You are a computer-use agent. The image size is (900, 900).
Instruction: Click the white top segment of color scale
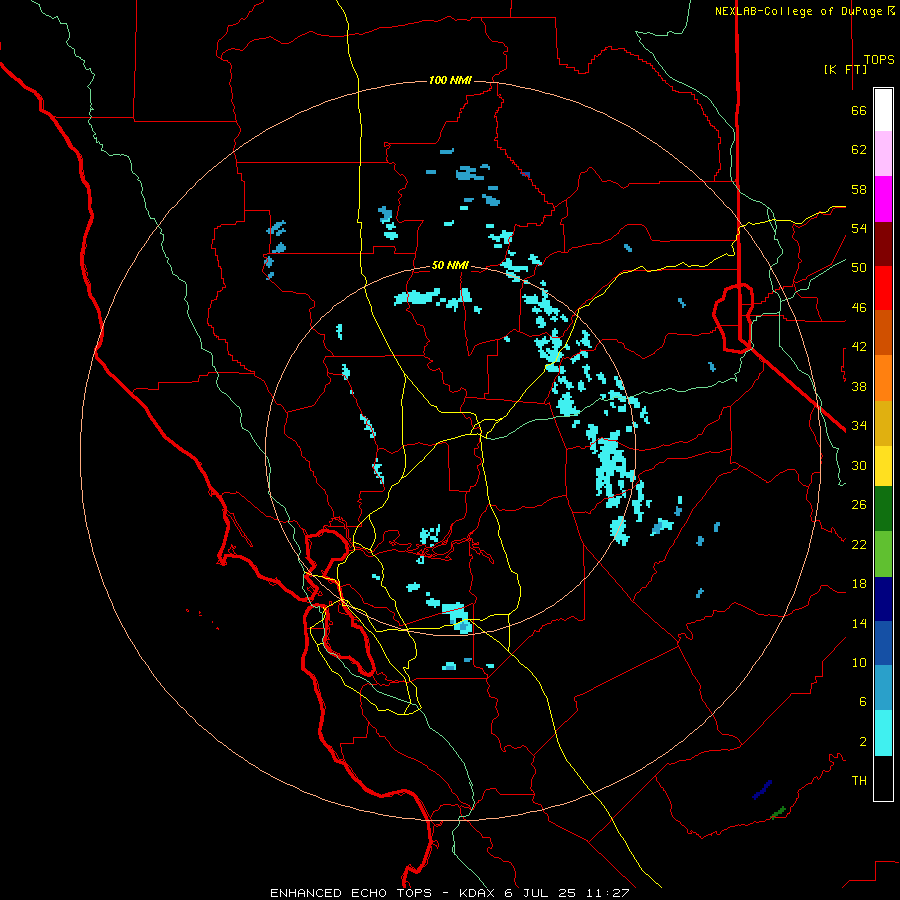coord(883,110)
